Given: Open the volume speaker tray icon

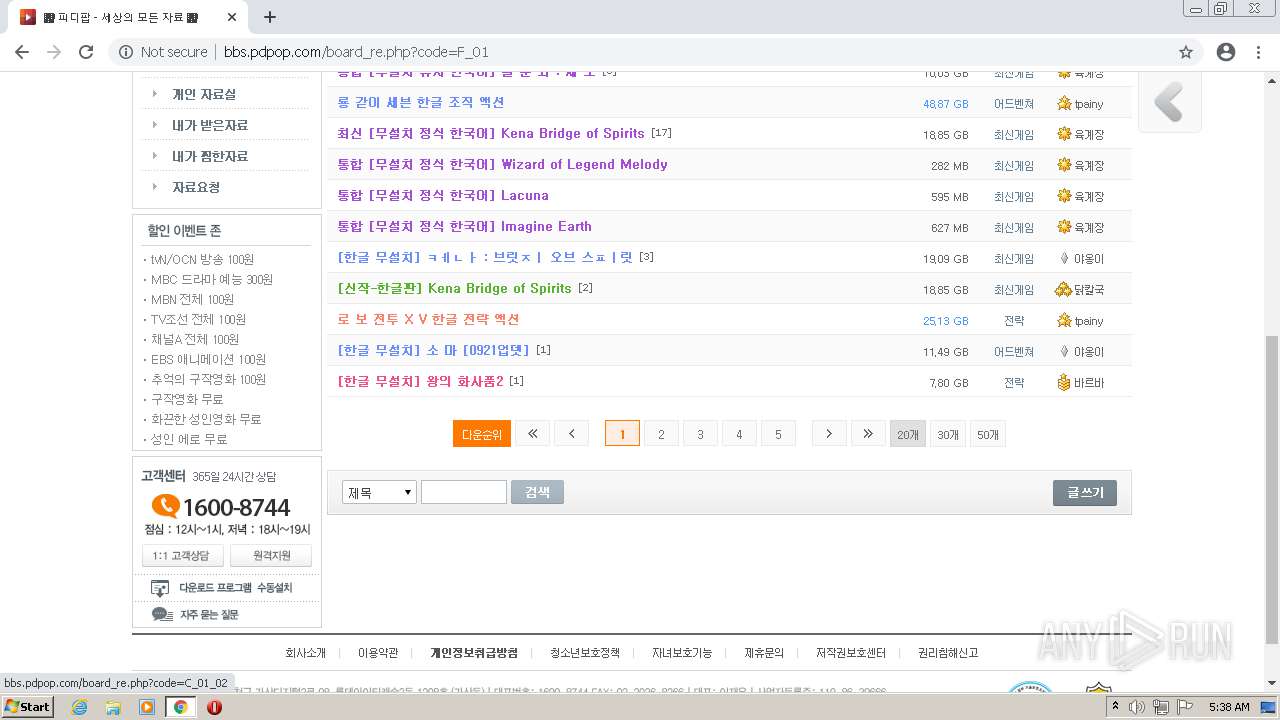Looking at the screenshot, I should click(x=1137, y=707).
